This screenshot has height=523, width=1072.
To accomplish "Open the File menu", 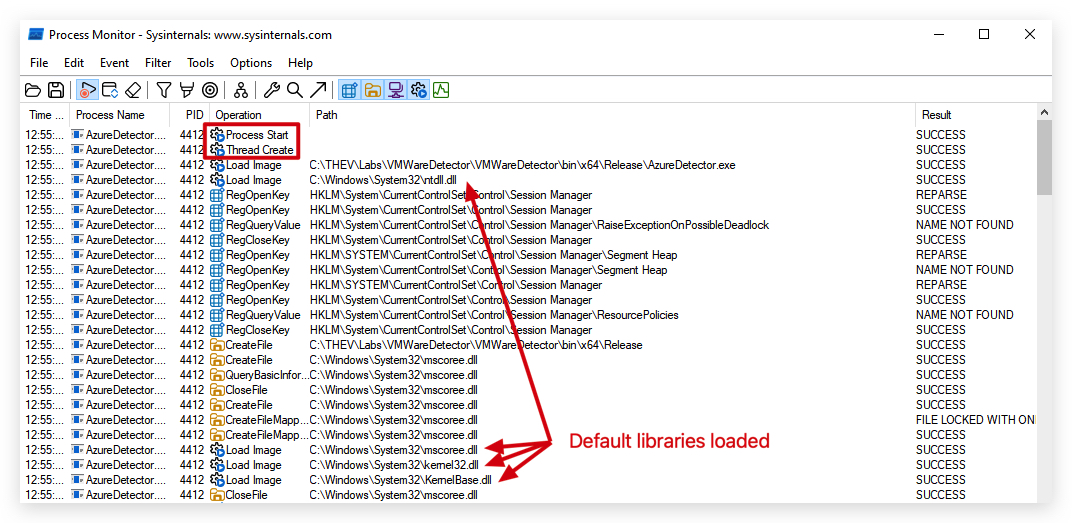I will (39, 63).
